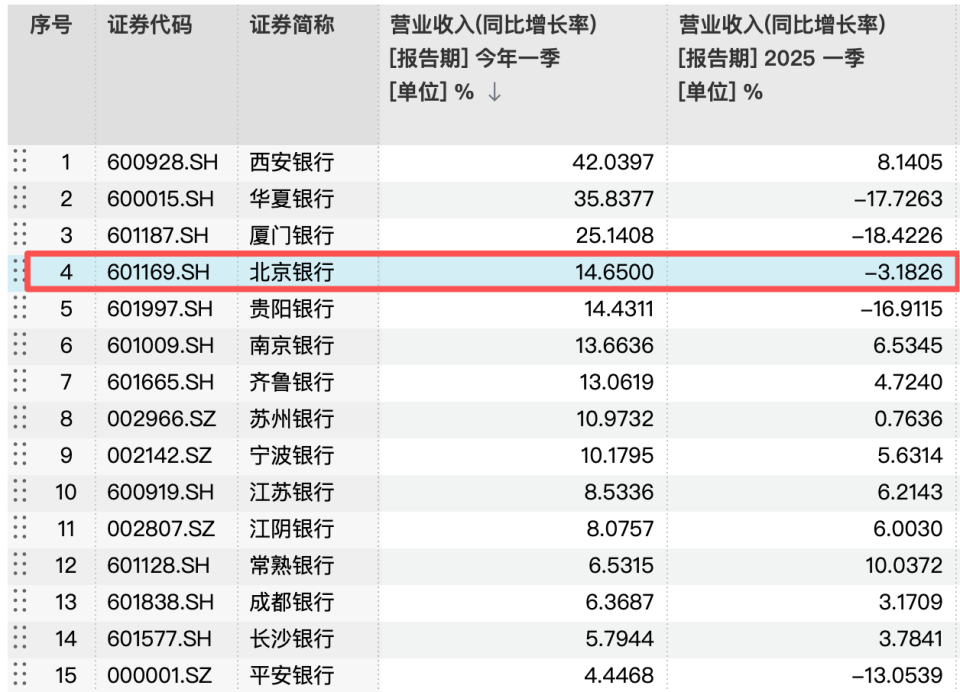Click the drag handle for 南京银行 row

click(x=20, y=345)
